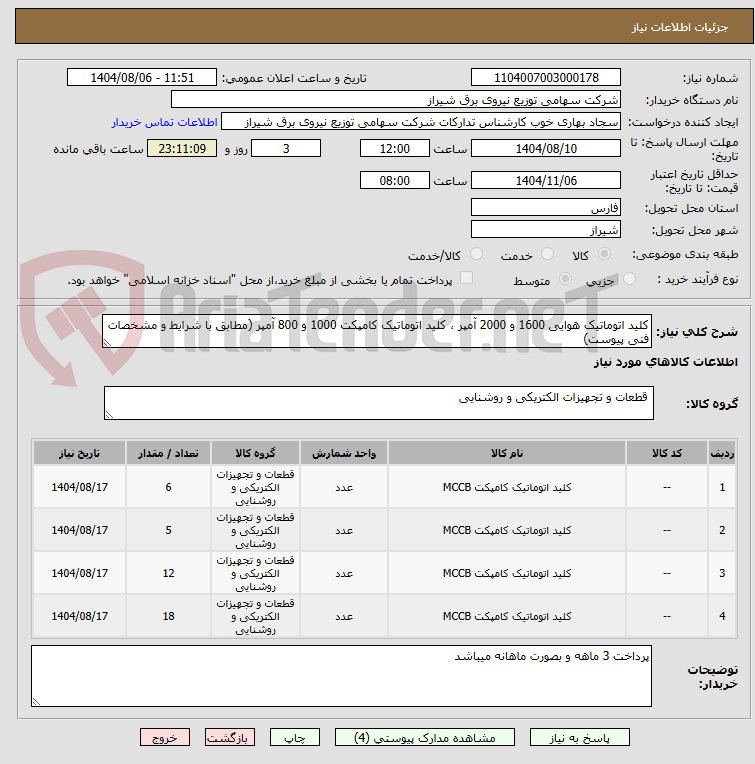Image resolution: width=755 pixels, height=764 pixels.
Task: Click the price validity date 1404/11/06
Action: point(546,180)
